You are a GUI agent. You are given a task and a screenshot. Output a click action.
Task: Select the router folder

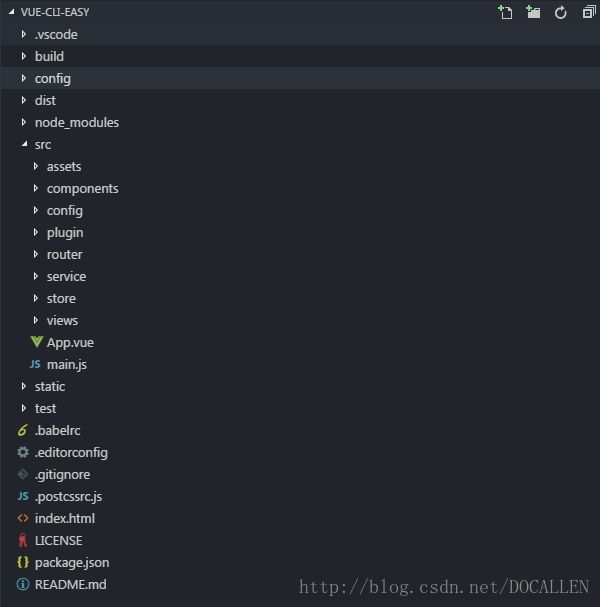[300, 254]
